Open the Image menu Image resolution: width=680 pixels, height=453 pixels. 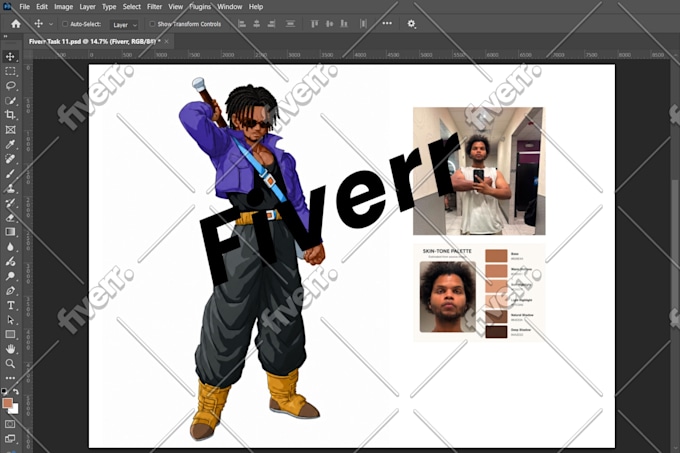tap(63, 7)
